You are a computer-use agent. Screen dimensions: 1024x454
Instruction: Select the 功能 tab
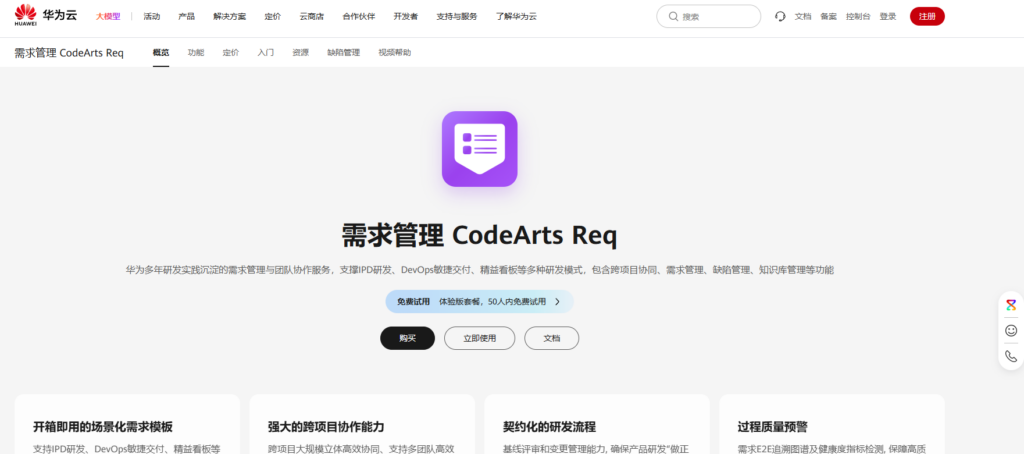pos(196,52)
